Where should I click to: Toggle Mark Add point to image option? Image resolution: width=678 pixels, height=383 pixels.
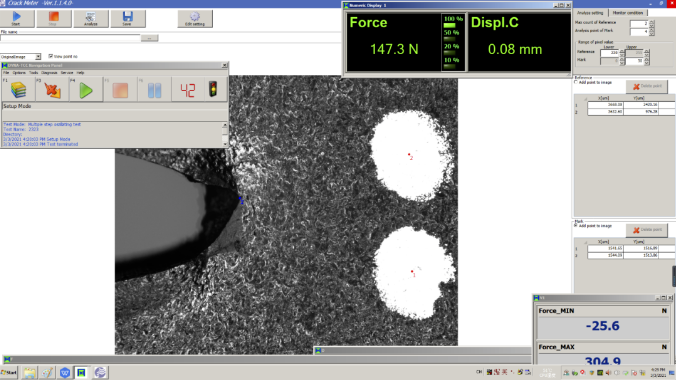(576, 226)
